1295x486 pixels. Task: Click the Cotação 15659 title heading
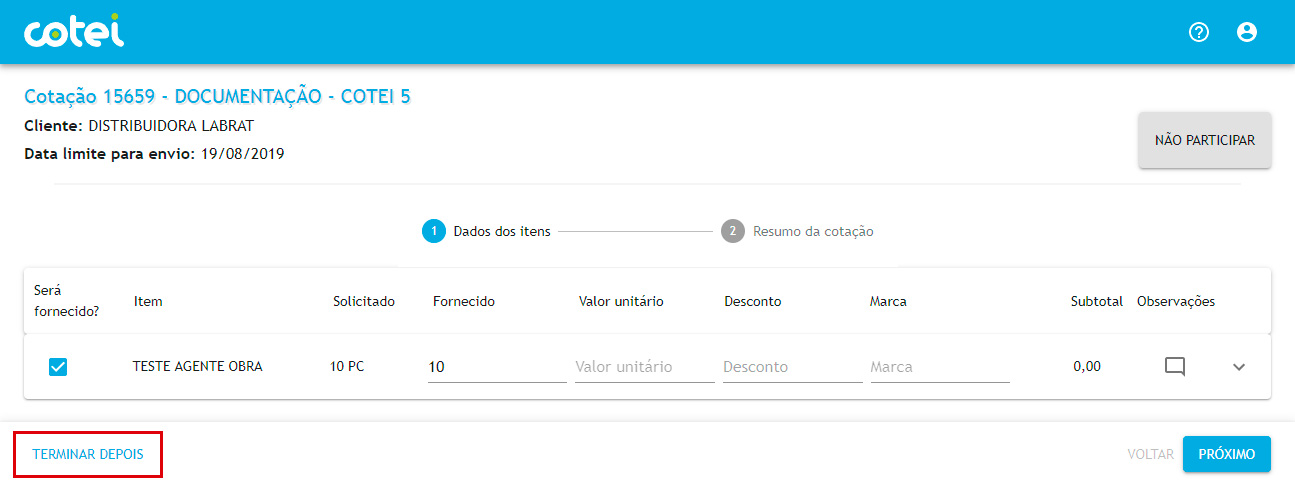click(217, 97)
